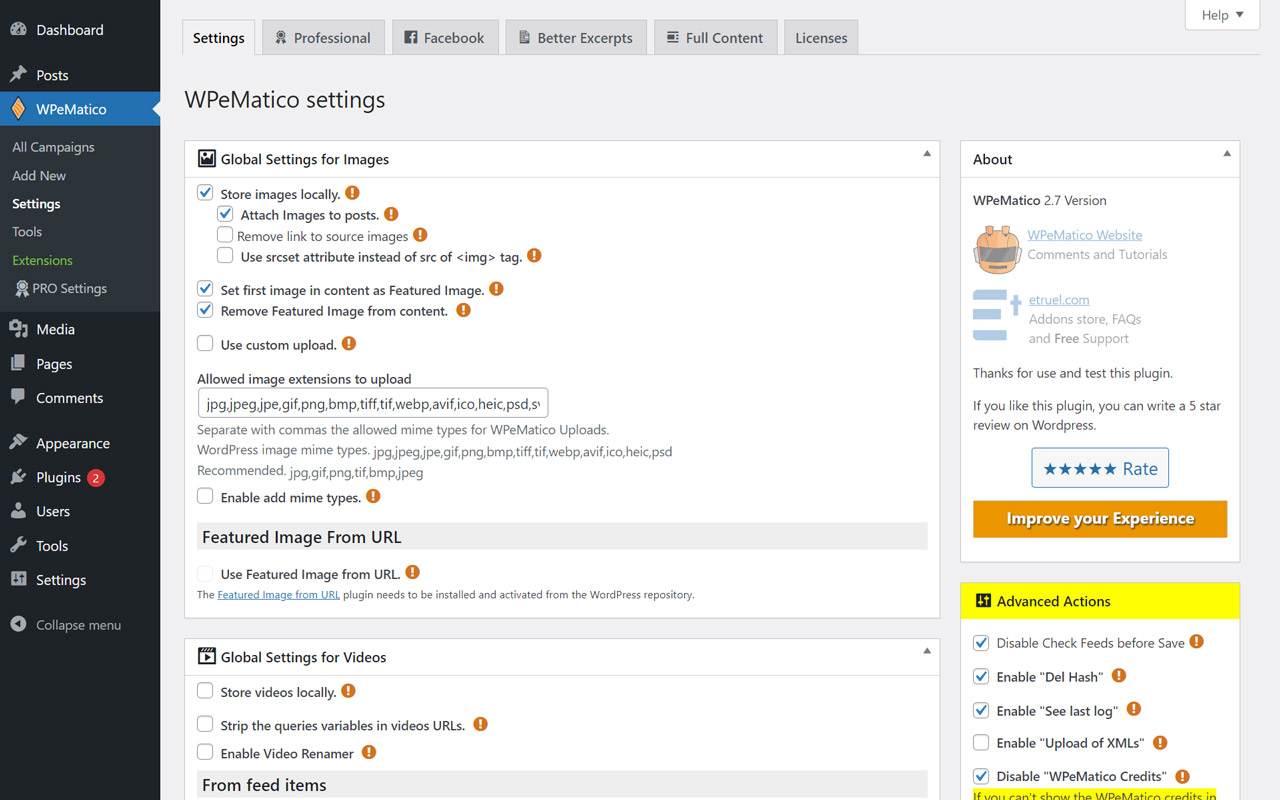
Task: Click help icon beside Enable See last log
Action: coord(1134,709)
